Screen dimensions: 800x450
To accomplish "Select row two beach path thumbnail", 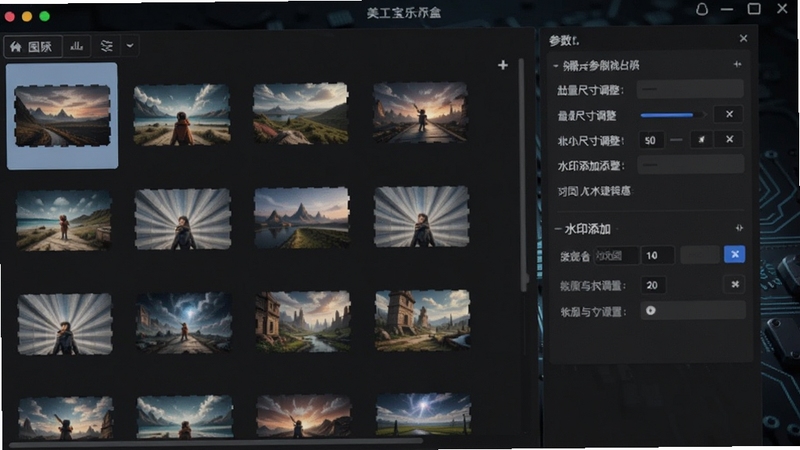I will coord(63,220).
